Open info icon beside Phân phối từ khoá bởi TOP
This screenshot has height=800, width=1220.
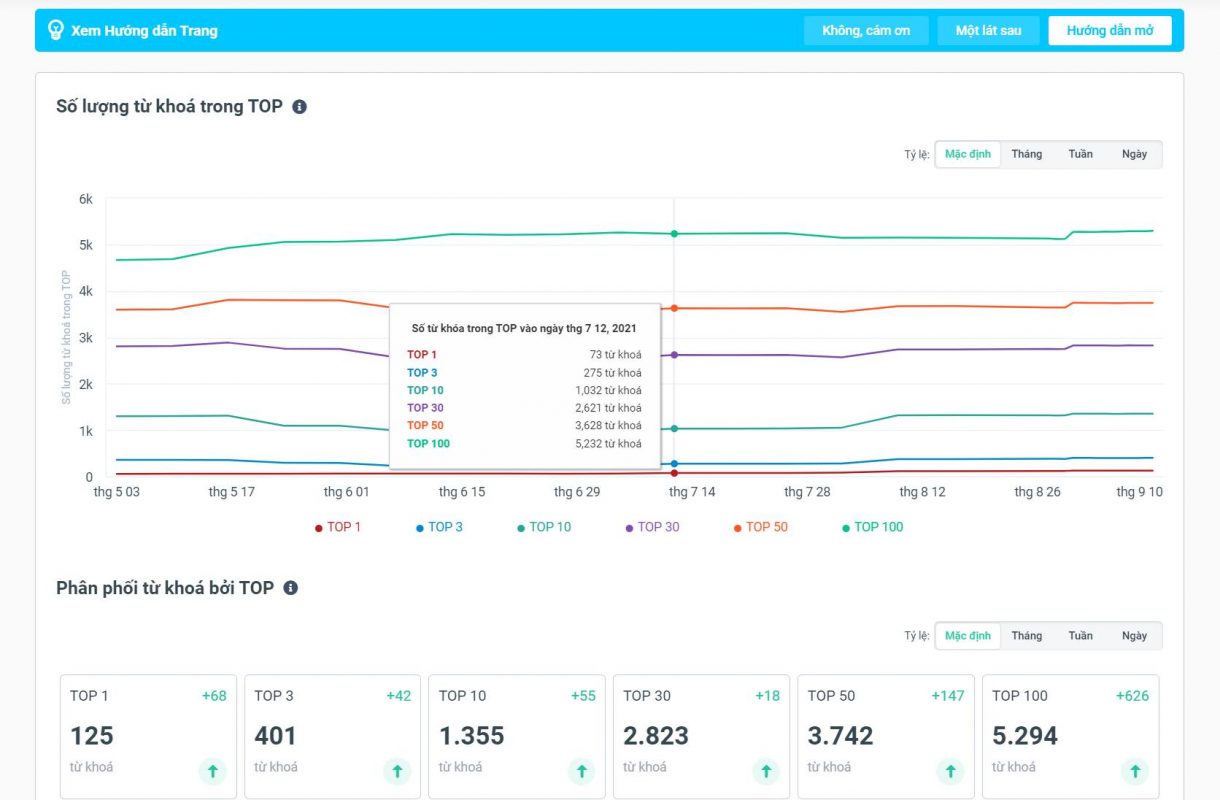pyautogui.click(x=291, y=588)
